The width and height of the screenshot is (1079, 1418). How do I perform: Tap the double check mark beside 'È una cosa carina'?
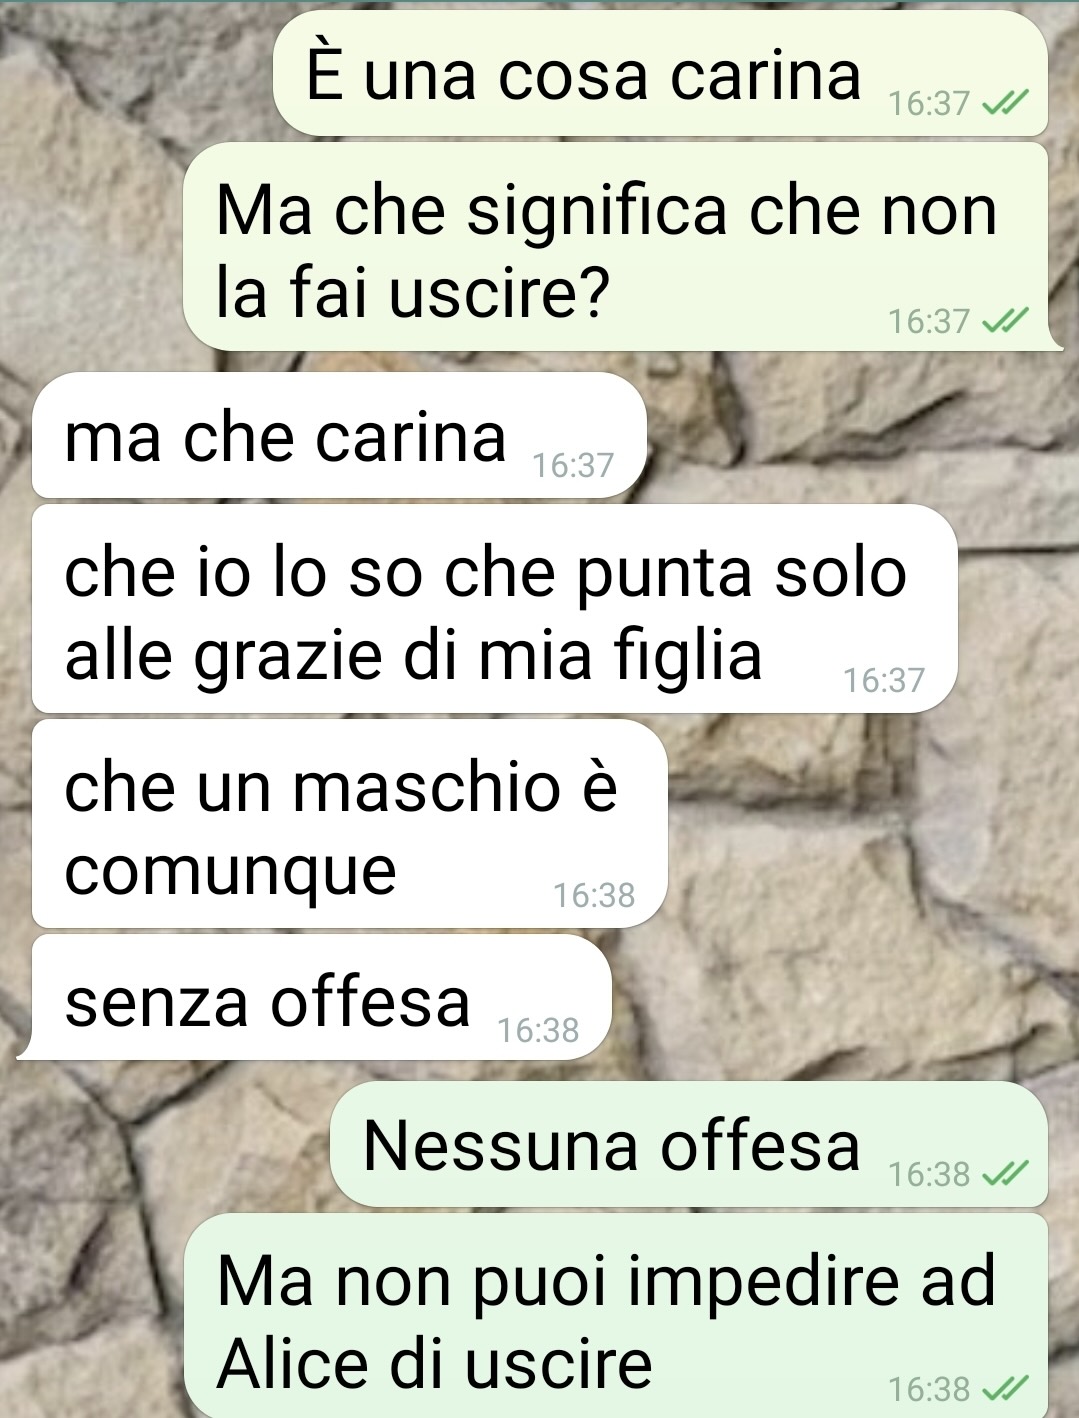pos(1005,103)
